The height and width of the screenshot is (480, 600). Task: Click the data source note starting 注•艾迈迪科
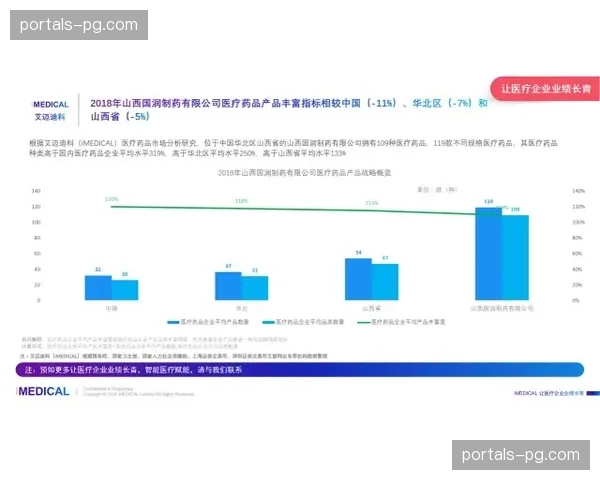tap(174, 356)
